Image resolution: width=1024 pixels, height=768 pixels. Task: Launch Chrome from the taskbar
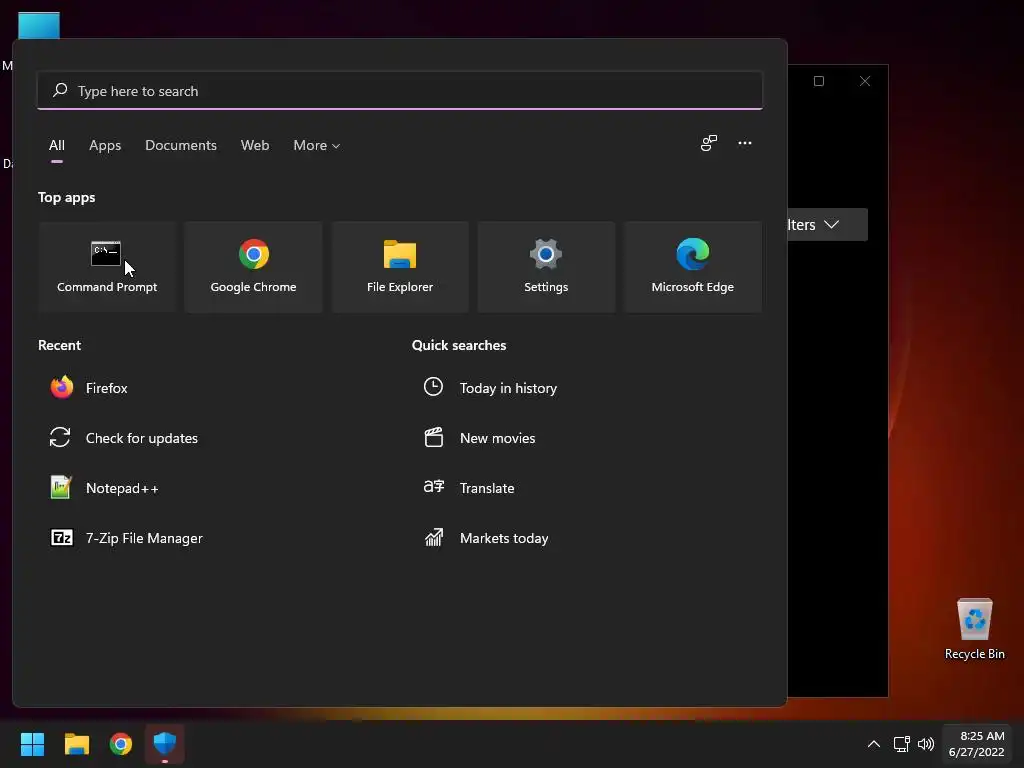121,744
